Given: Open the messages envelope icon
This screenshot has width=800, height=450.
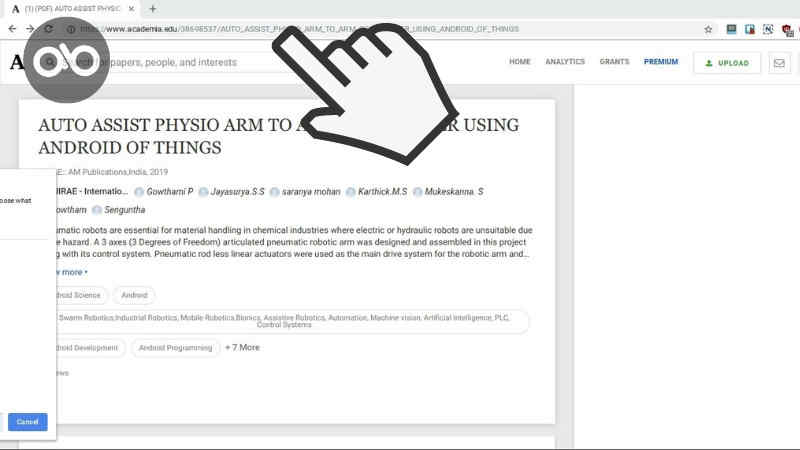Looking at the screenshot, I should [779, 63].
